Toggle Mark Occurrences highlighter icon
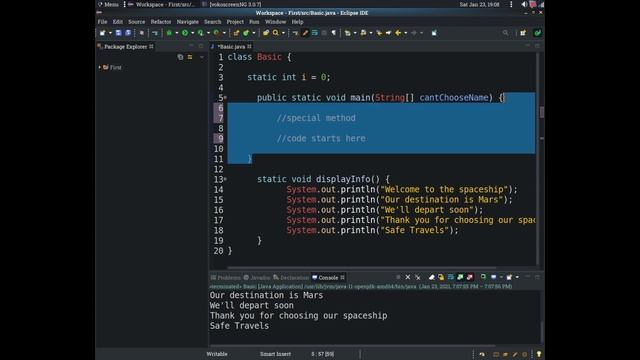The height and width of the screenshot is (360, 640). [x=305, y=33]
